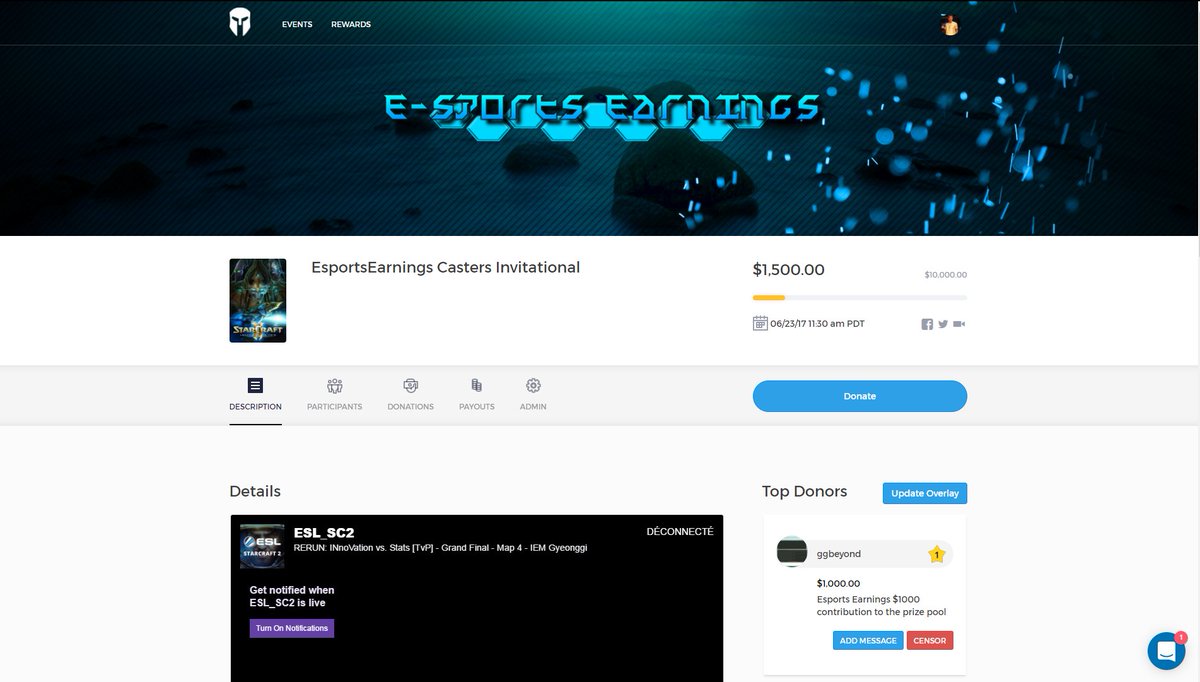Click the RERUN INnoVation vs. Stats stream title
The width and height of the screenshot is (1200, 682).
440,548
